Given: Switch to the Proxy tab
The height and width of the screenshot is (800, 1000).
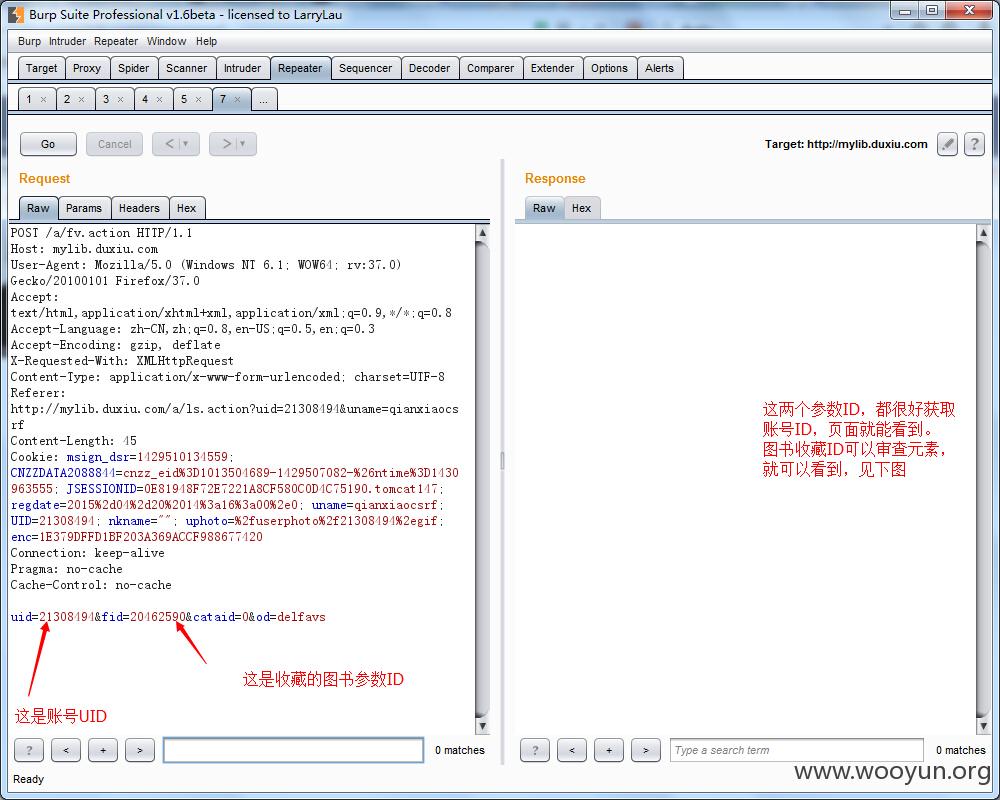Looking at the screenshot, I should [x=87, y=68].
